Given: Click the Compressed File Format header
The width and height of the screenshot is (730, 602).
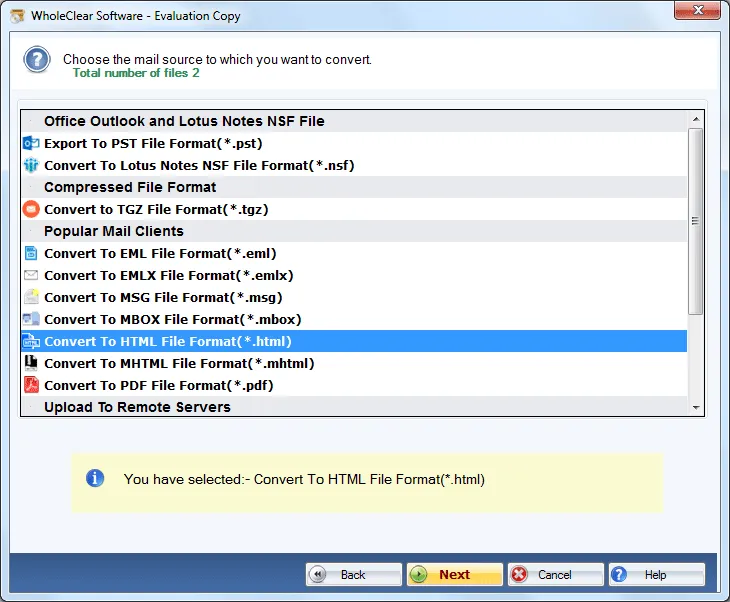Looking at the screenshot, I should (354, 187).
